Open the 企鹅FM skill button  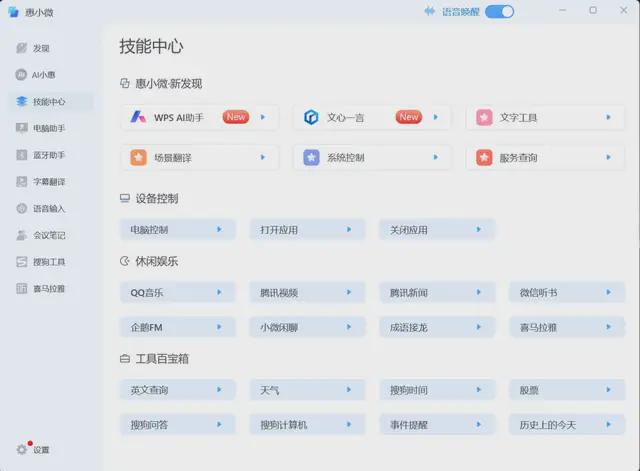[x=178, y=327]
